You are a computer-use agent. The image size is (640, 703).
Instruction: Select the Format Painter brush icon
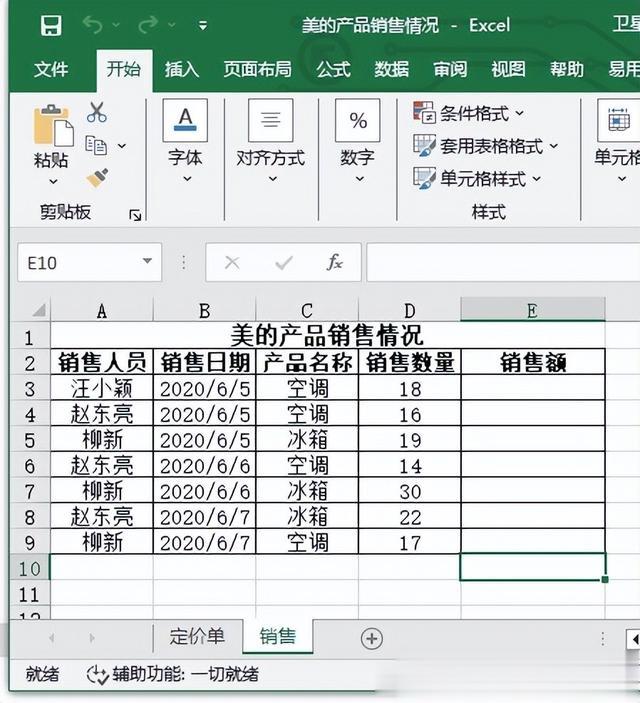[x=97, y=178]
